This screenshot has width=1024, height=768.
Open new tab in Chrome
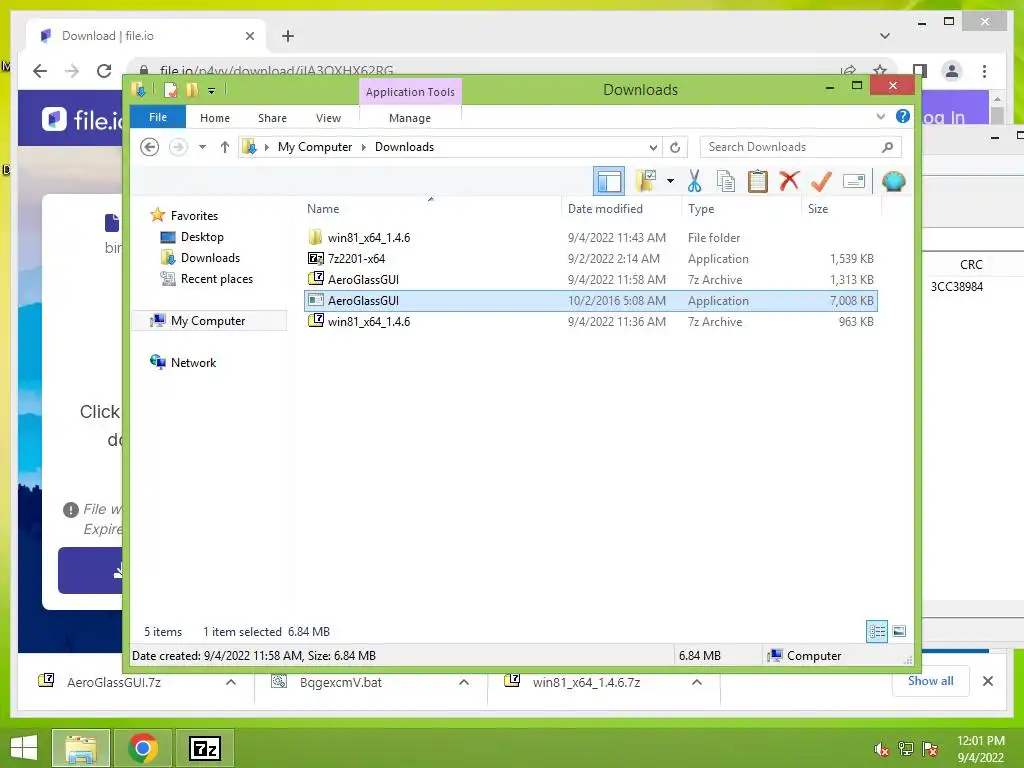click(288, 36)
